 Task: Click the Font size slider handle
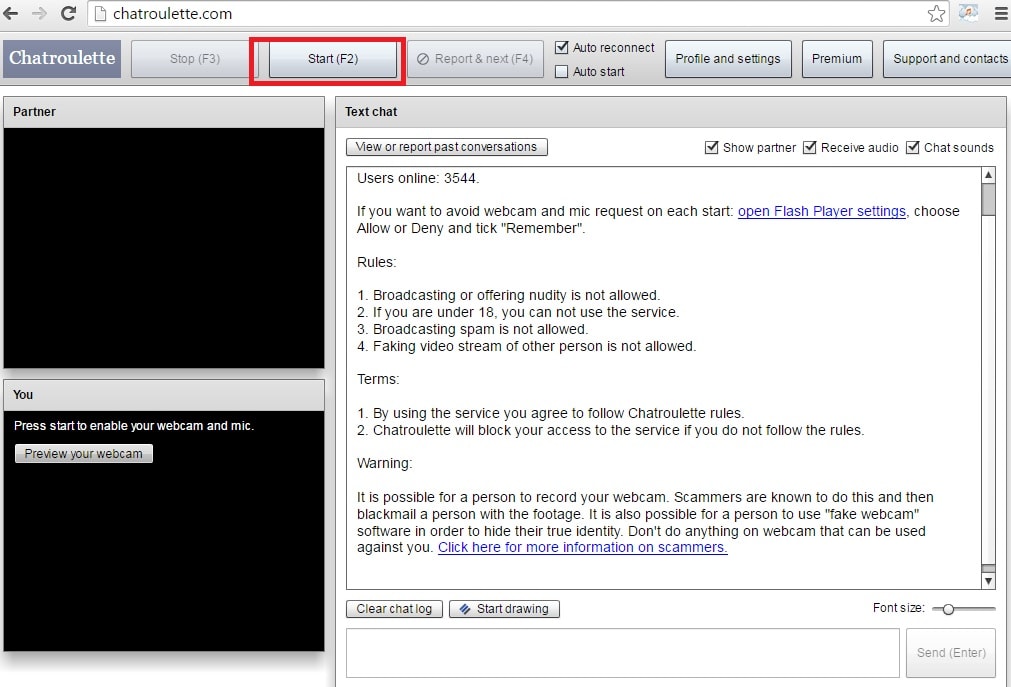point(948,609)
